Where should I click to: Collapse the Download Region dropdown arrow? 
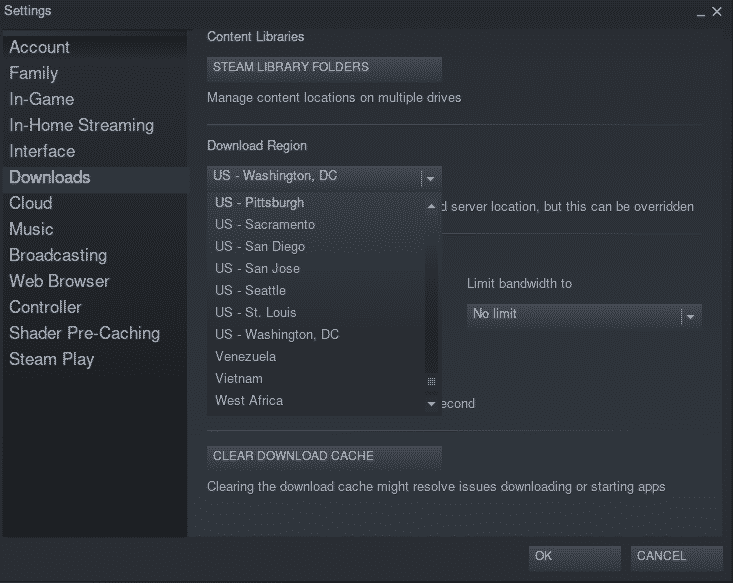430,177
